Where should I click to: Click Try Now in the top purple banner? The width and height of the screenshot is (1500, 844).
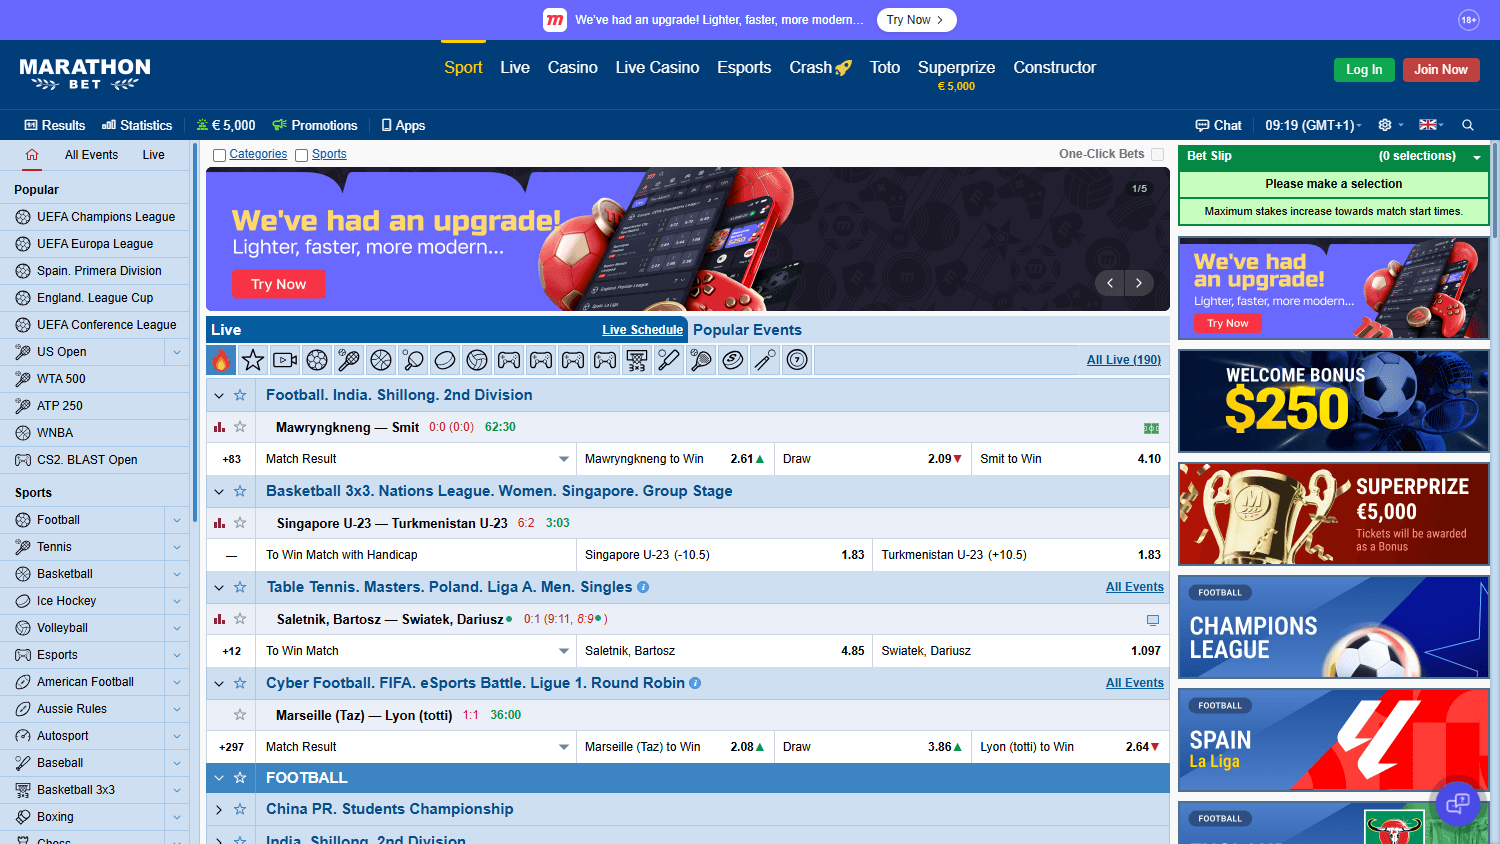click(916, 20)
